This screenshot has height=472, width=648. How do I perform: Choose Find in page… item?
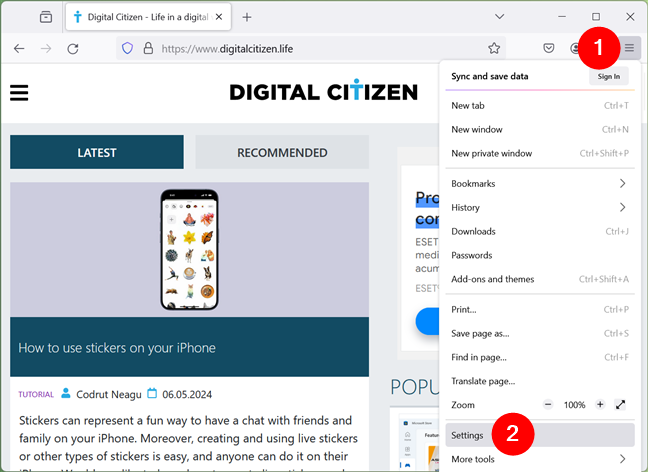click(x=540, y=357)
